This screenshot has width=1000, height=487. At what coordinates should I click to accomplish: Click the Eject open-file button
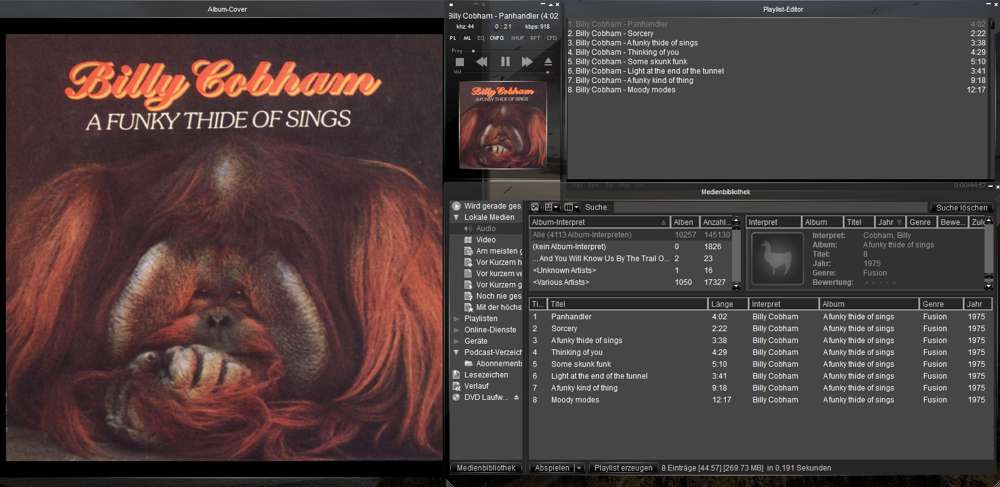tap(548, 62)
